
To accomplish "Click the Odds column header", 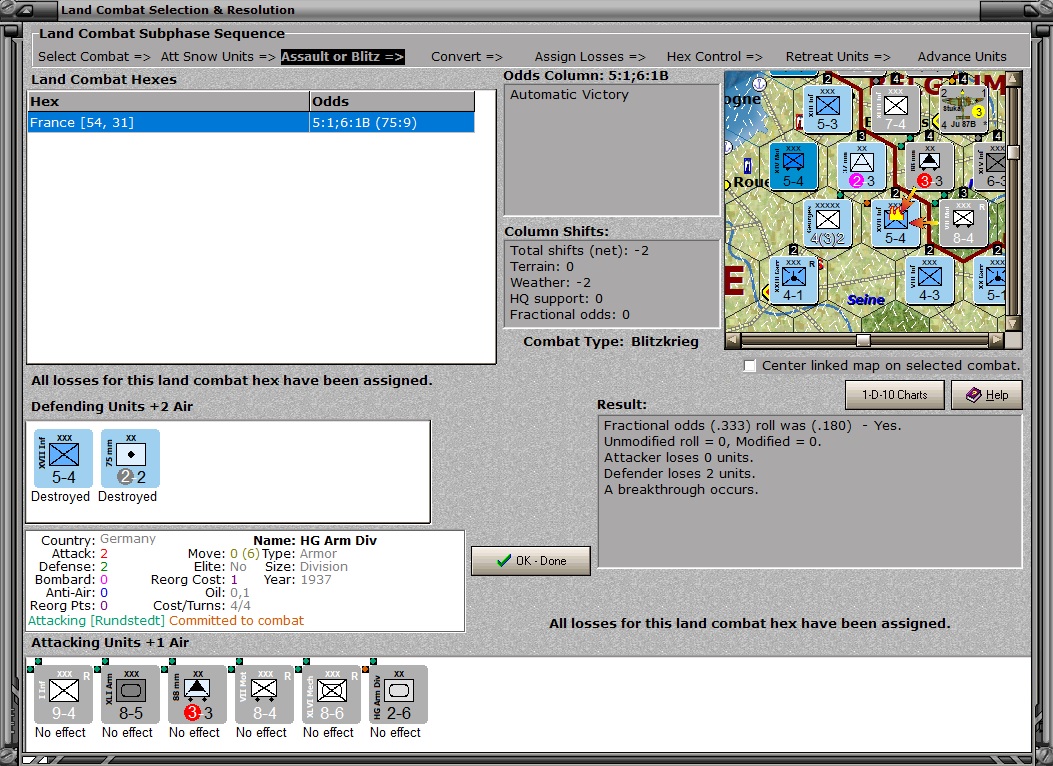I will (392, 101).
